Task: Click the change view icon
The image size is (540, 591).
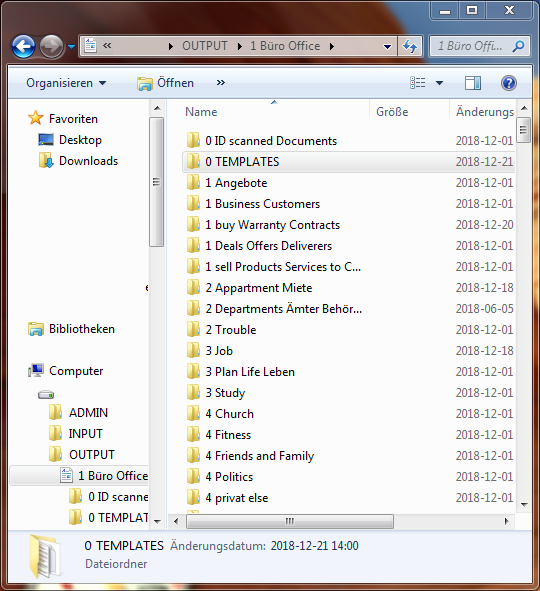Action: click(x=418, y=83)
